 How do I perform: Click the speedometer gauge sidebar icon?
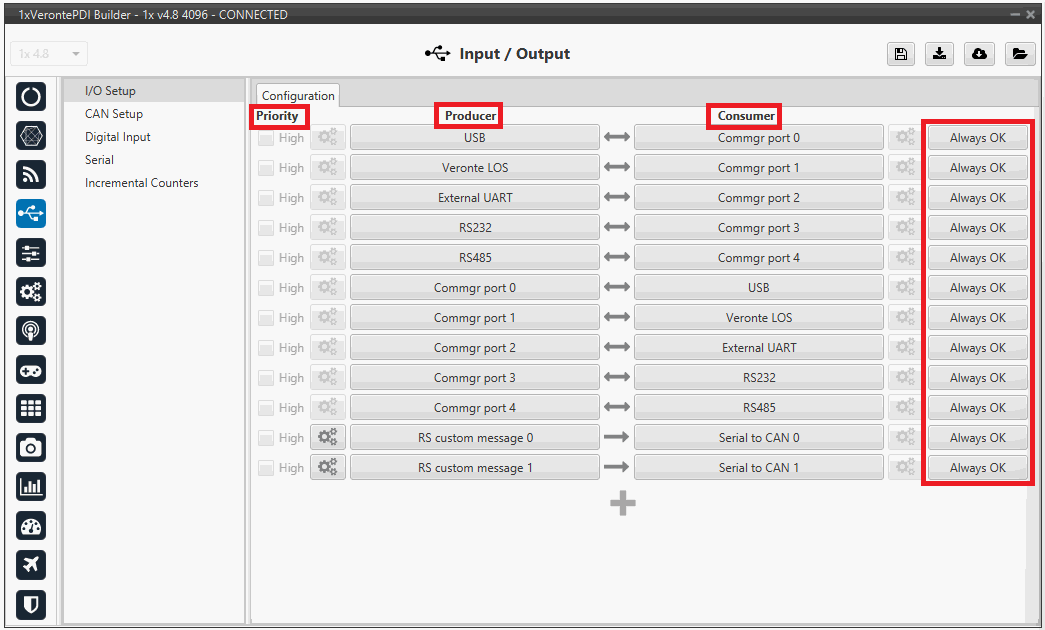coord(31,526)
